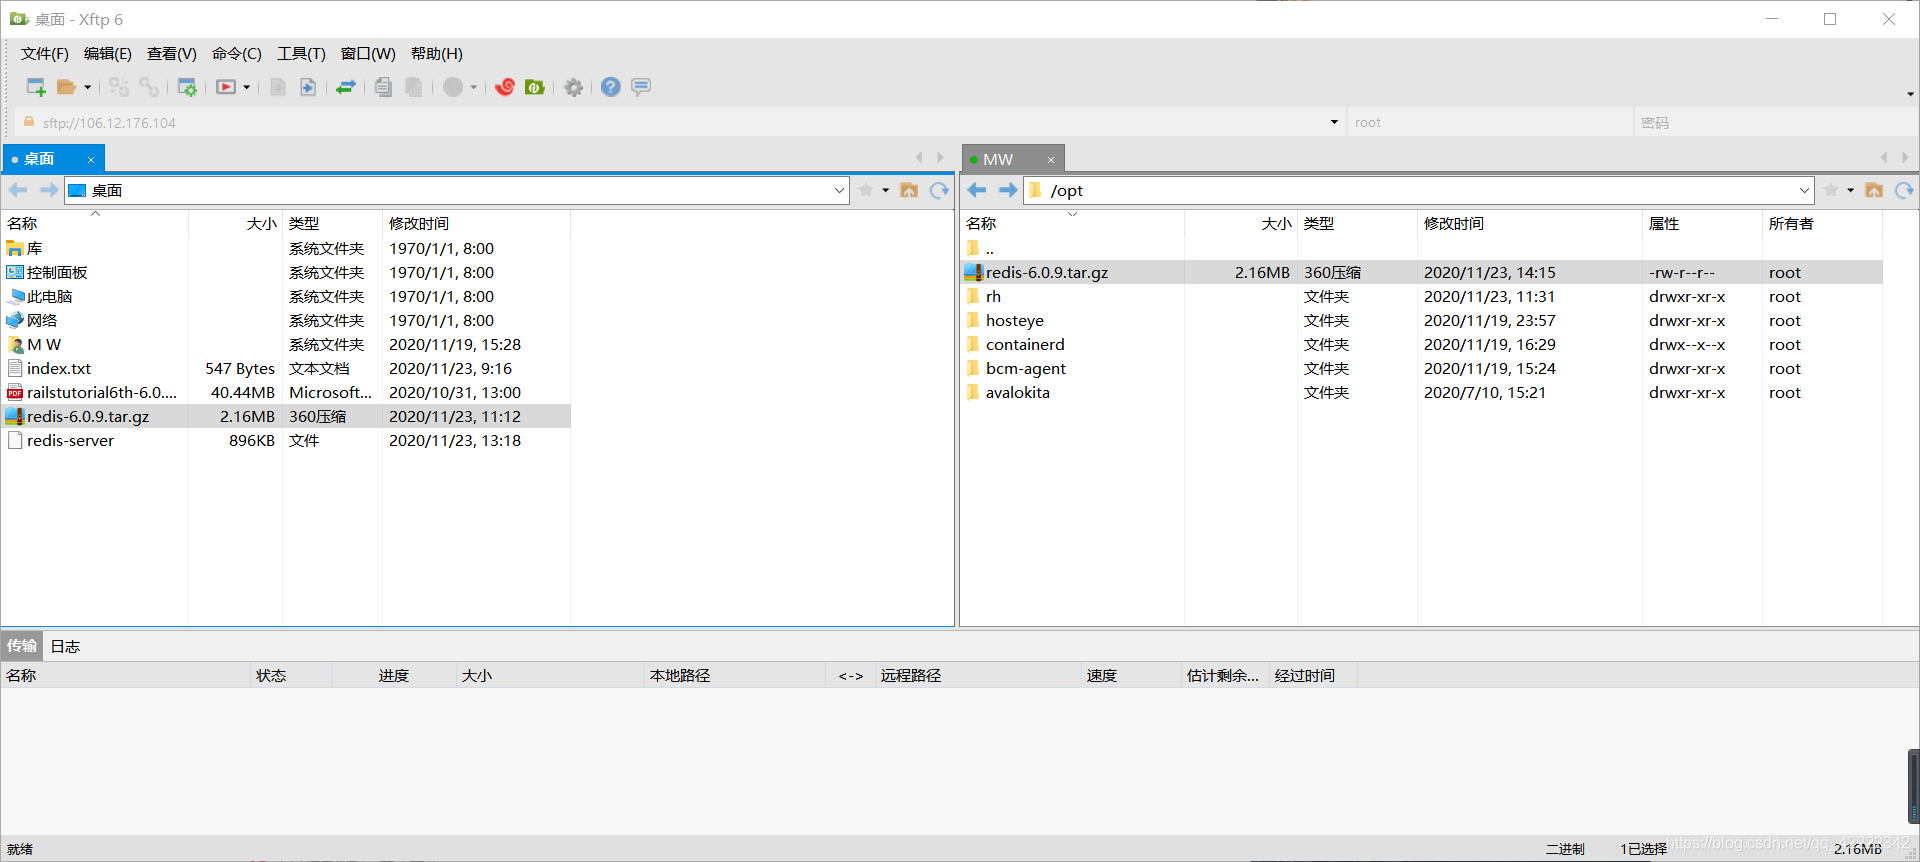Sort the transfer list by 速度 column
The height and width of the screenshot is (862, 1920).
click(1131, 676)
